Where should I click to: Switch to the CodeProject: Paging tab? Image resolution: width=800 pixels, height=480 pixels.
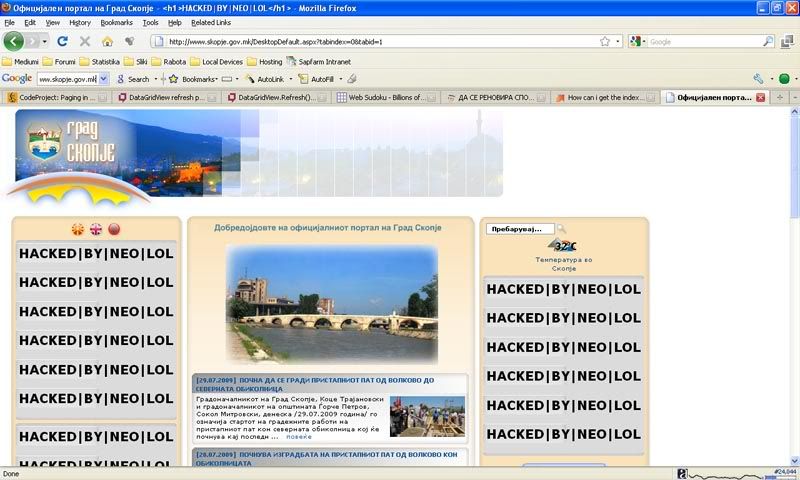(x=57, y=97)
